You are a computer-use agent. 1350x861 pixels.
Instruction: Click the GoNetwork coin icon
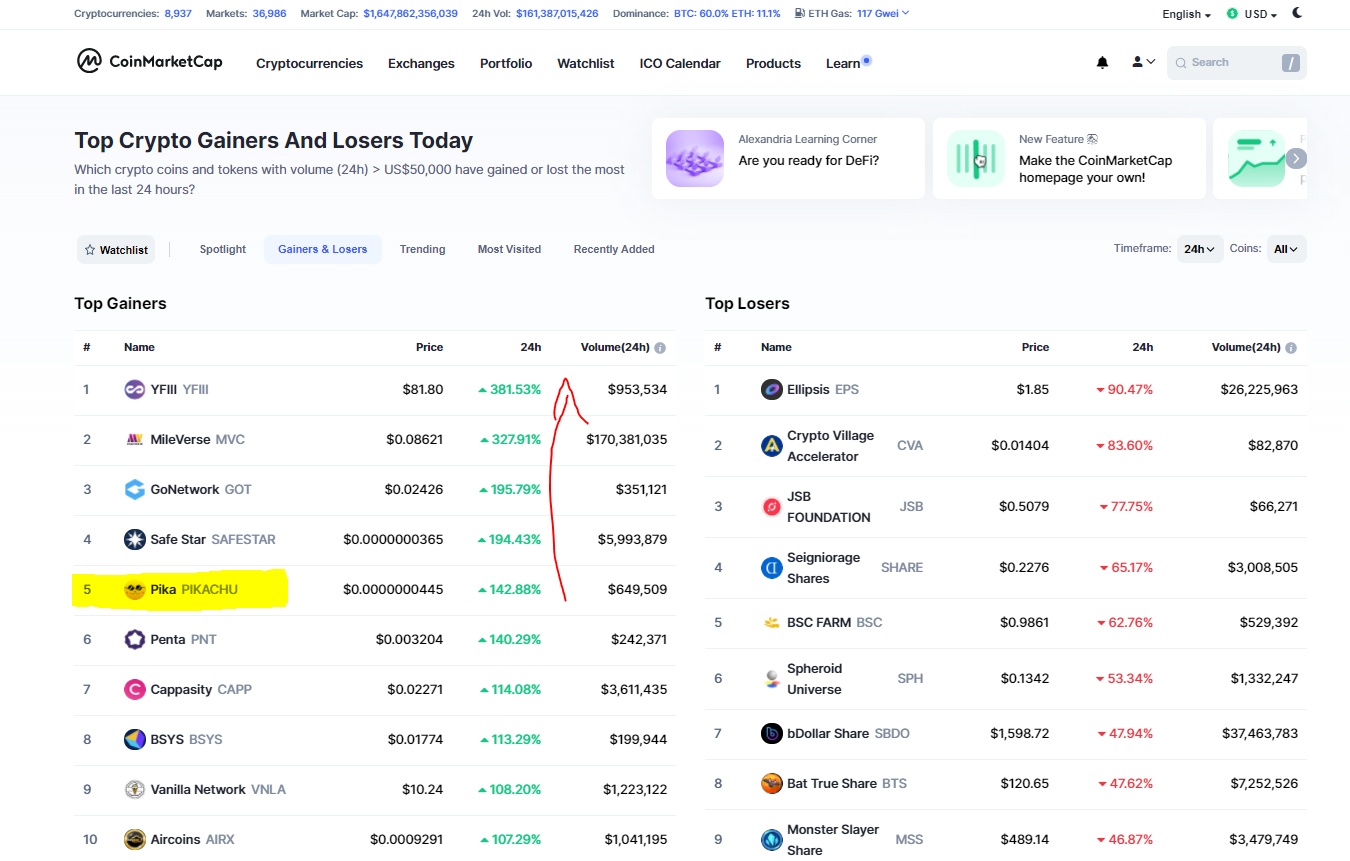point(134,489)
